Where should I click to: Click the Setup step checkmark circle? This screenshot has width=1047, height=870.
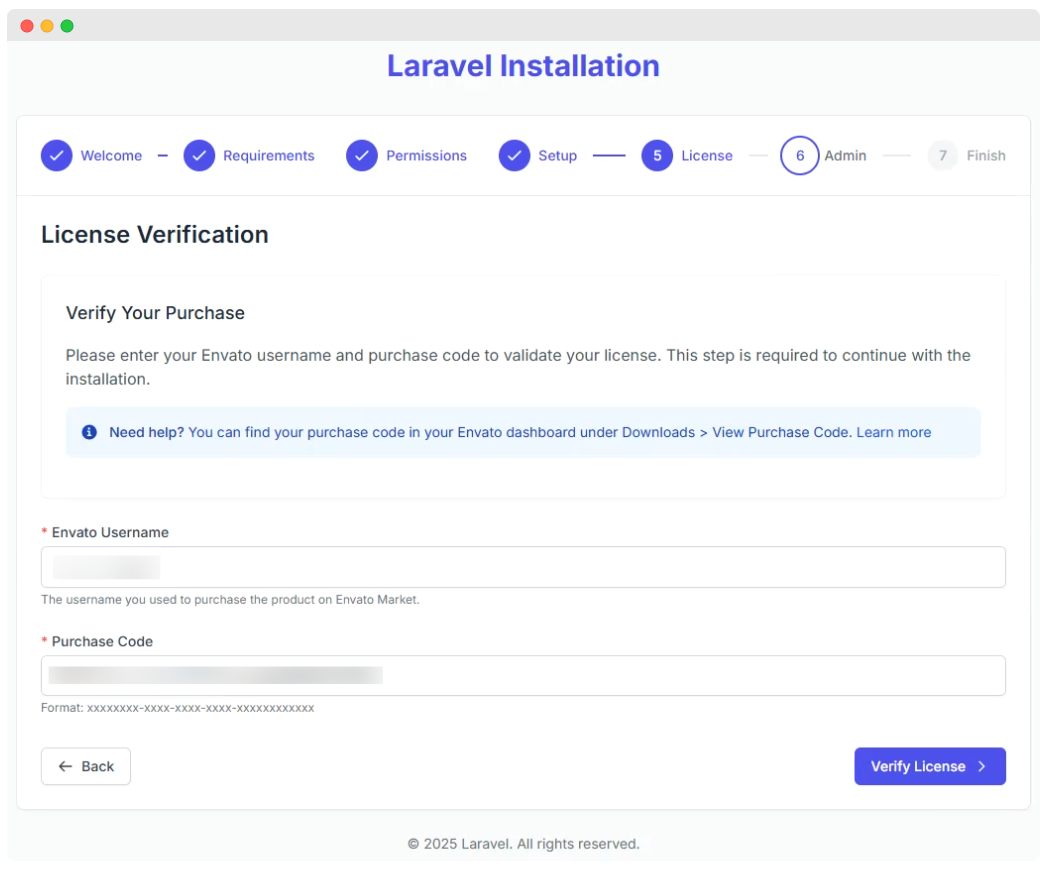point(514,156)
